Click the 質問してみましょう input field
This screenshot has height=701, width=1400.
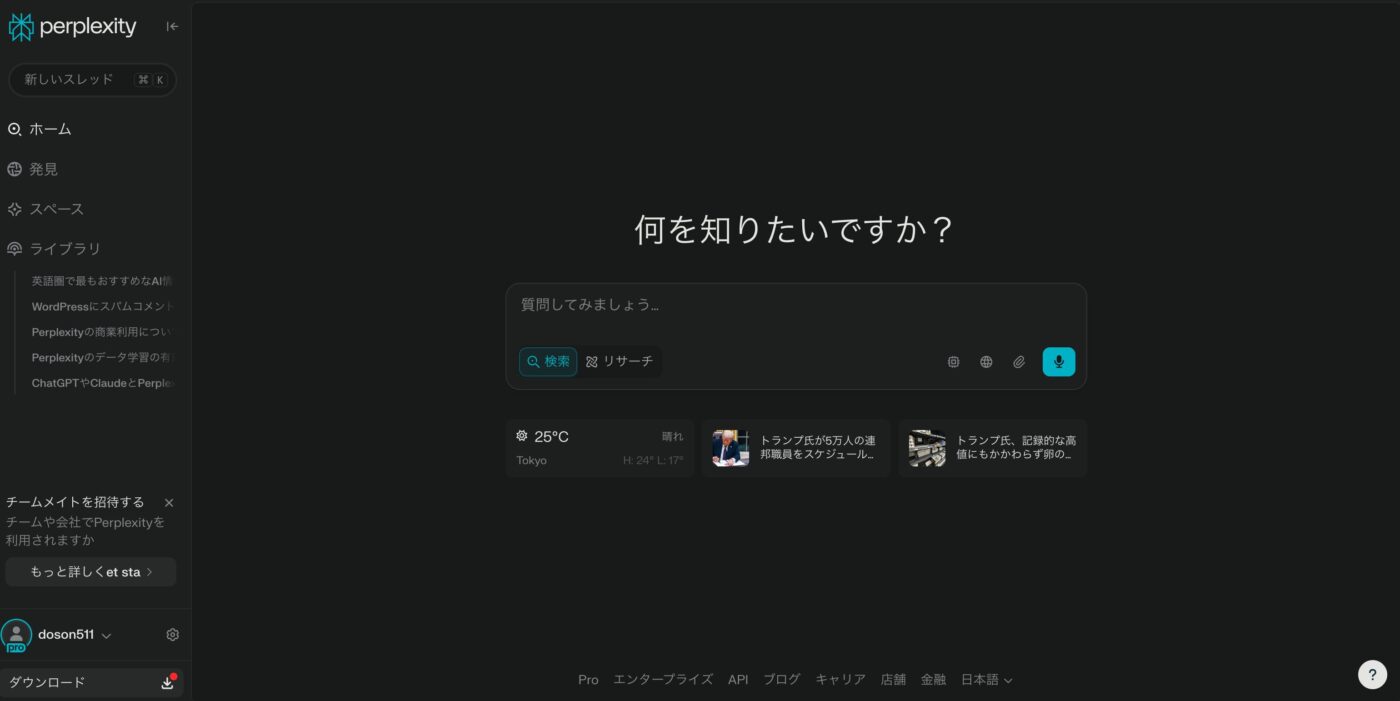[795, 306]
